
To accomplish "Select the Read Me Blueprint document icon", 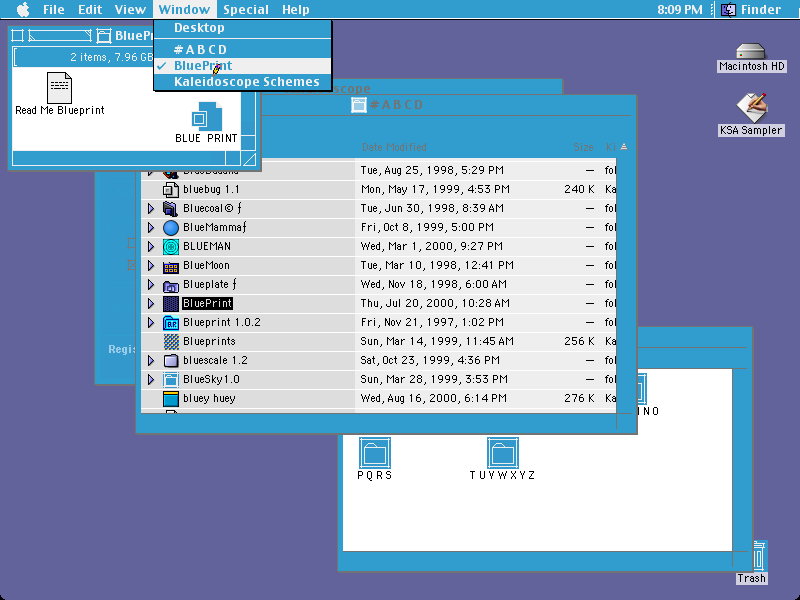I will click(x=59, y=88).
